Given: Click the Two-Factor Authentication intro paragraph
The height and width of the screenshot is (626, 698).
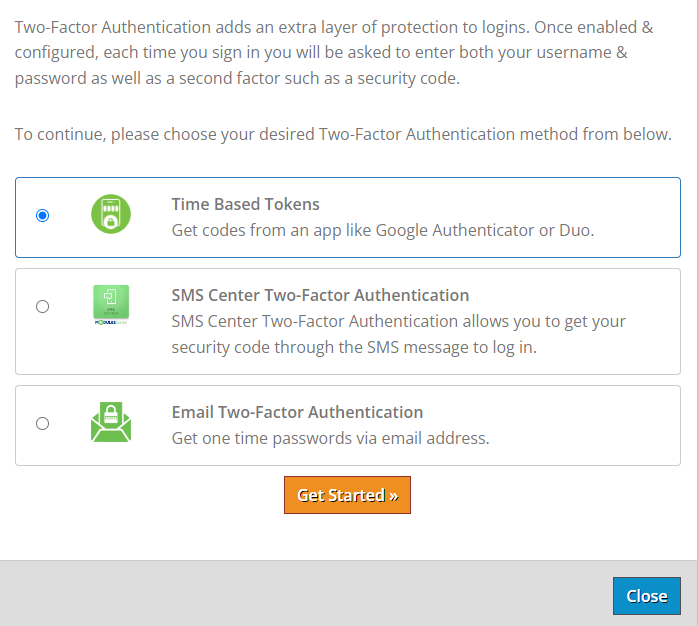Looking at the screenshot, I should pyautogui.click(x=320, y=51).
